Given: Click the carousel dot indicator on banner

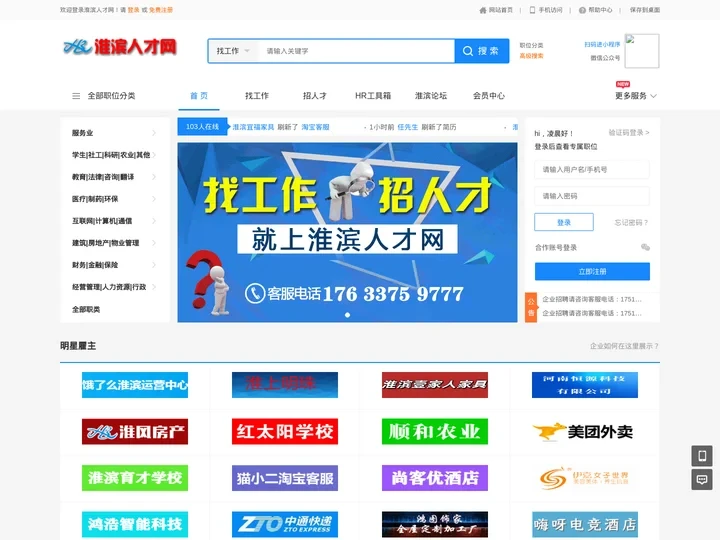Looking at the screenshot, I should tap(348, 315).
